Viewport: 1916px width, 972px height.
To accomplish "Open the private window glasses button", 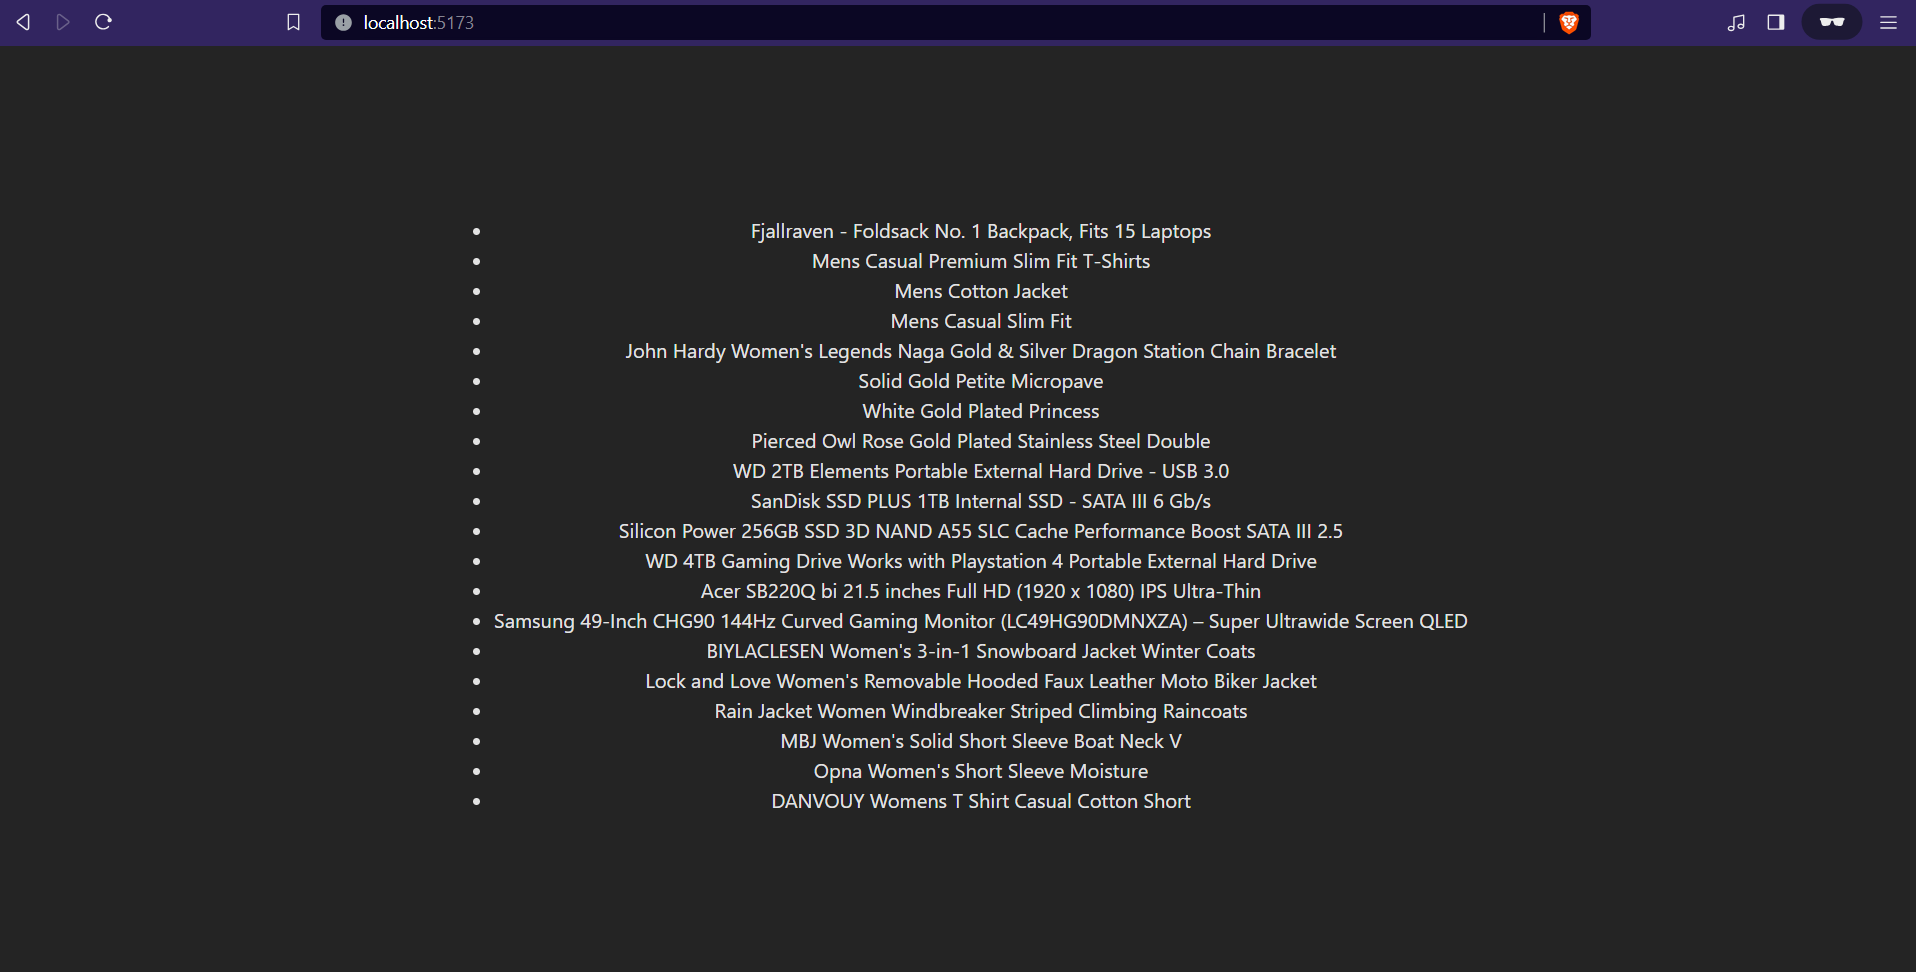I will coord(1832,22).
